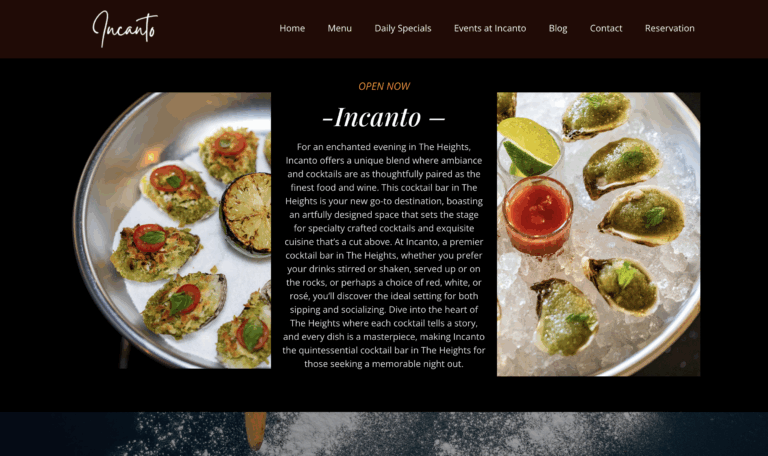
Task: Open Events at Incanto
Action: coord(490,28)
